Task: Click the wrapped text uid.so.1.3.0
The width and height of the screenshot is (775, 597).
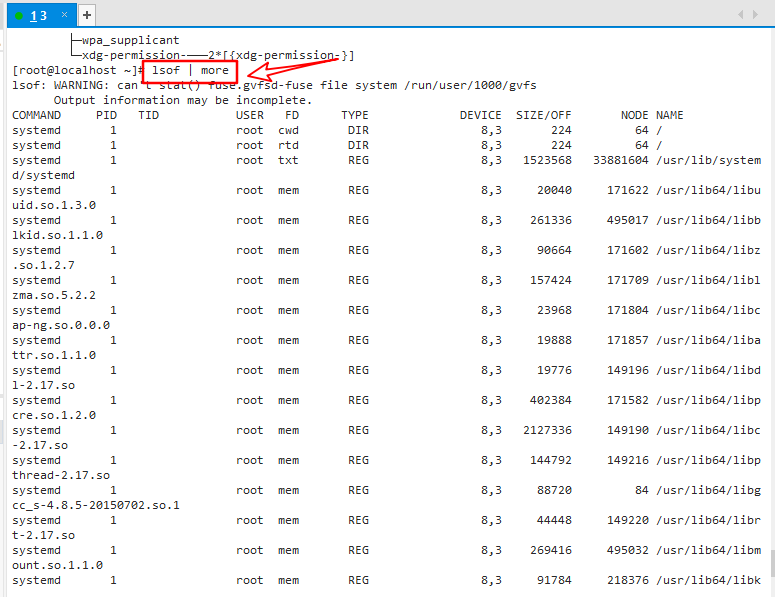Action: [54, 205]
